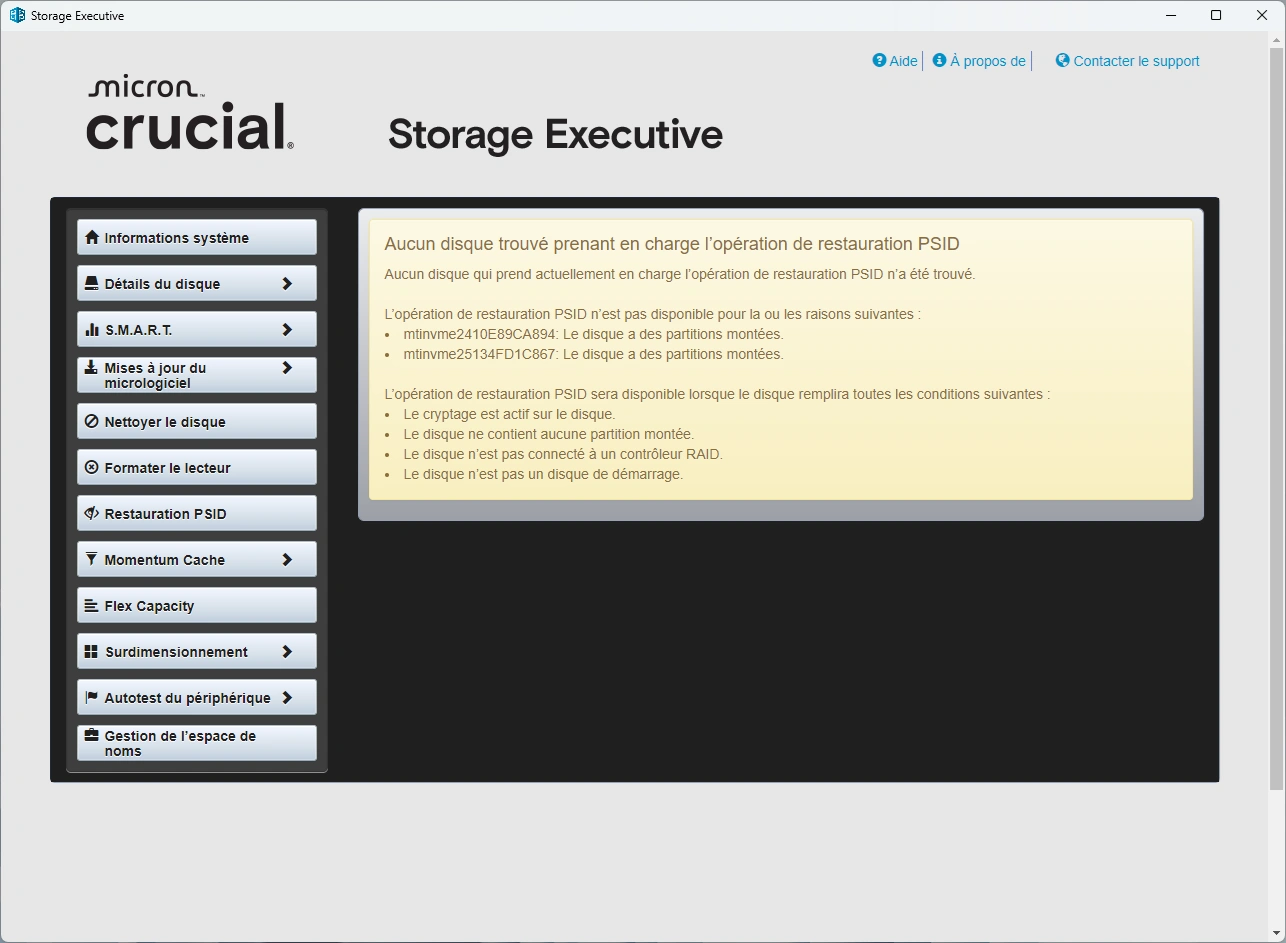Viewport: 1286px width, 943px height.
Task: Click the line about contrôleur RAID
Action: click(x=563, y=454)
